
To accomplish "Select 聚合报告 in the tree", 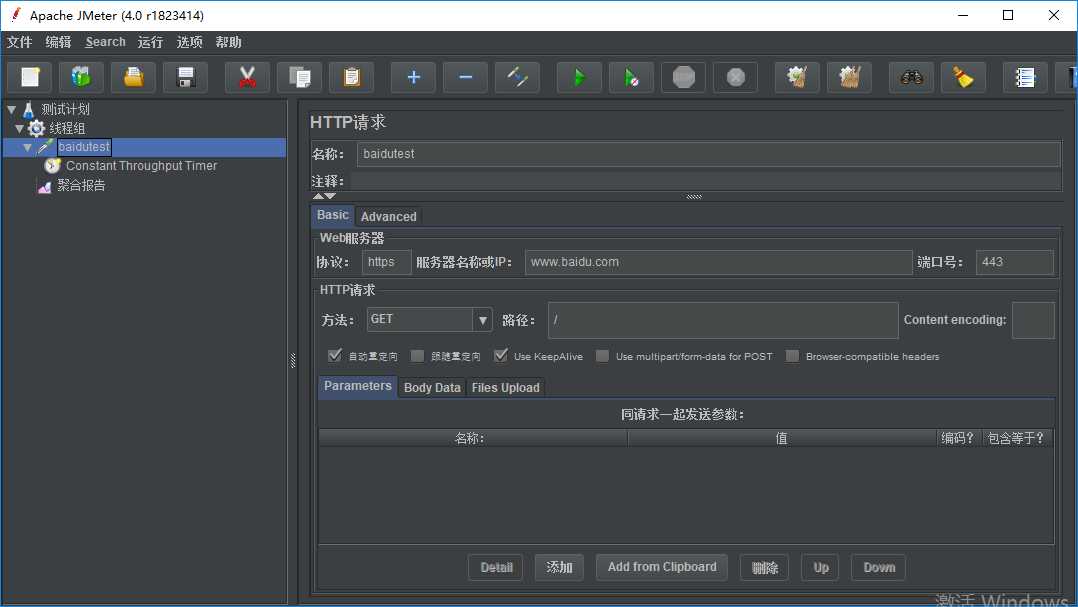I will (81, 186).
